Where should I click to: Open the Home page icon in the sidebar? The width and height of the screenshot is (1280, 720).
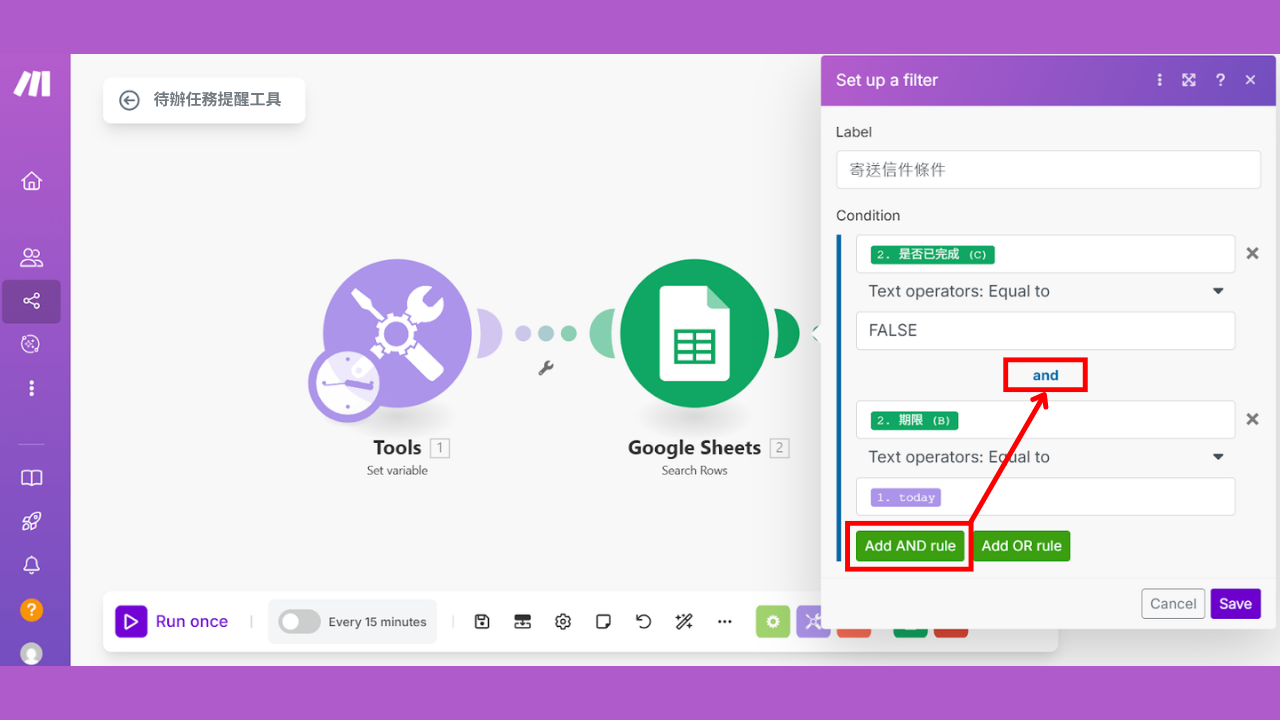click(32, 181)
